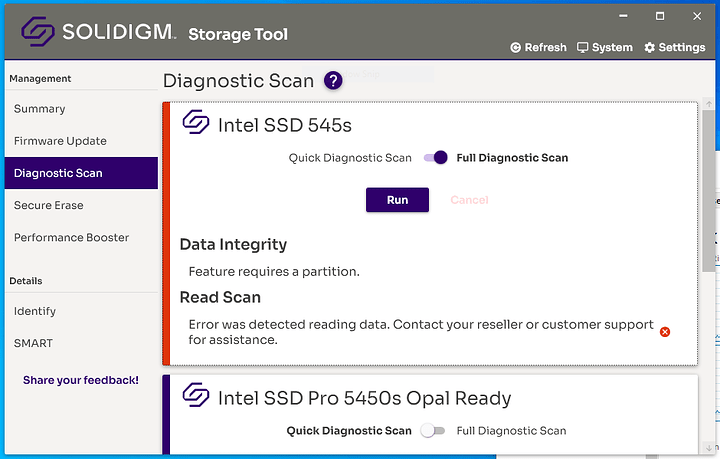Viewport: 720px width, 459px height.
Task: Open Performance Booster
Action: [81, 237]
